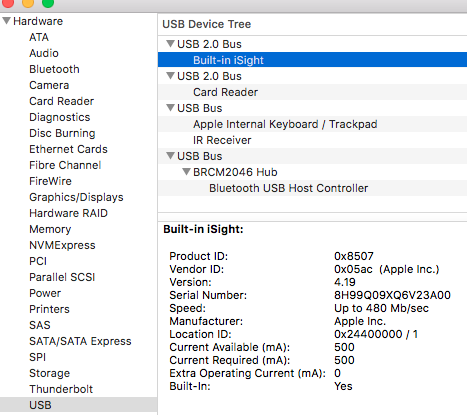Open Thunderbolt in sidebar
This screenshot has width=467, height=415.
pyautogui.click(x=61, y=389)
